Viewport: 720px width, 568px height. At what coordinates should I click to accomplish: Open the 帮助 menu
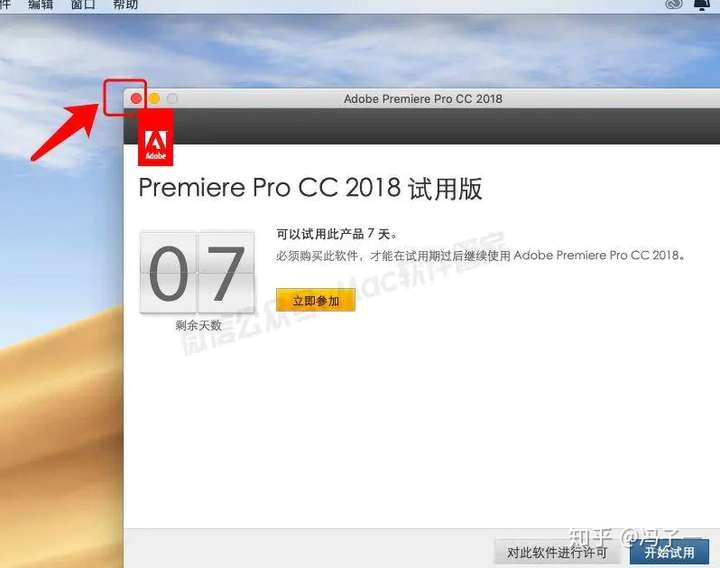[x=125, y=5]
